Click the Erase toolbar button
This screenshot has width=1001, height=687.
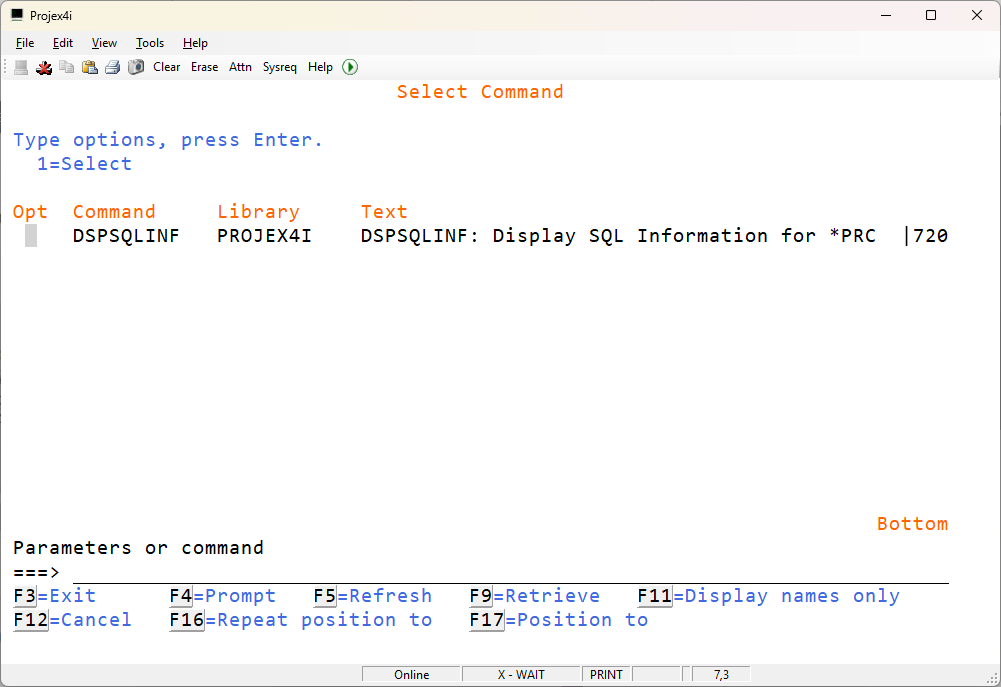pos(204,67)
